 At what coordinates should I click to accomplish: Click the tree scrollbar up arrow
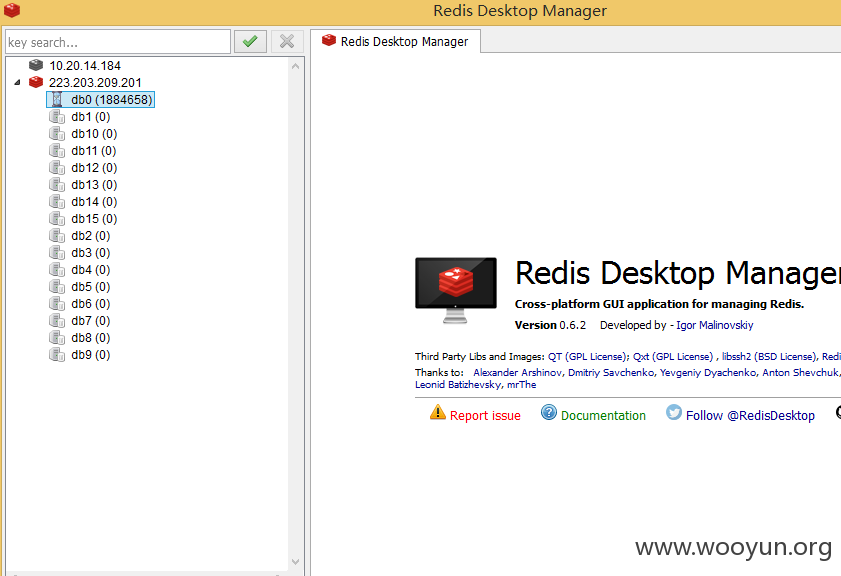(x=296, y=66)
